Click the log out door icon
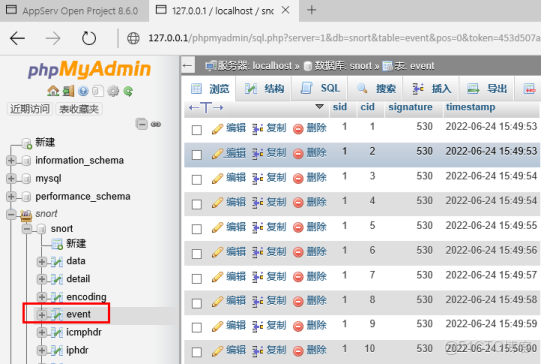This screenshot has width=542, height=364. pos(68,91)
